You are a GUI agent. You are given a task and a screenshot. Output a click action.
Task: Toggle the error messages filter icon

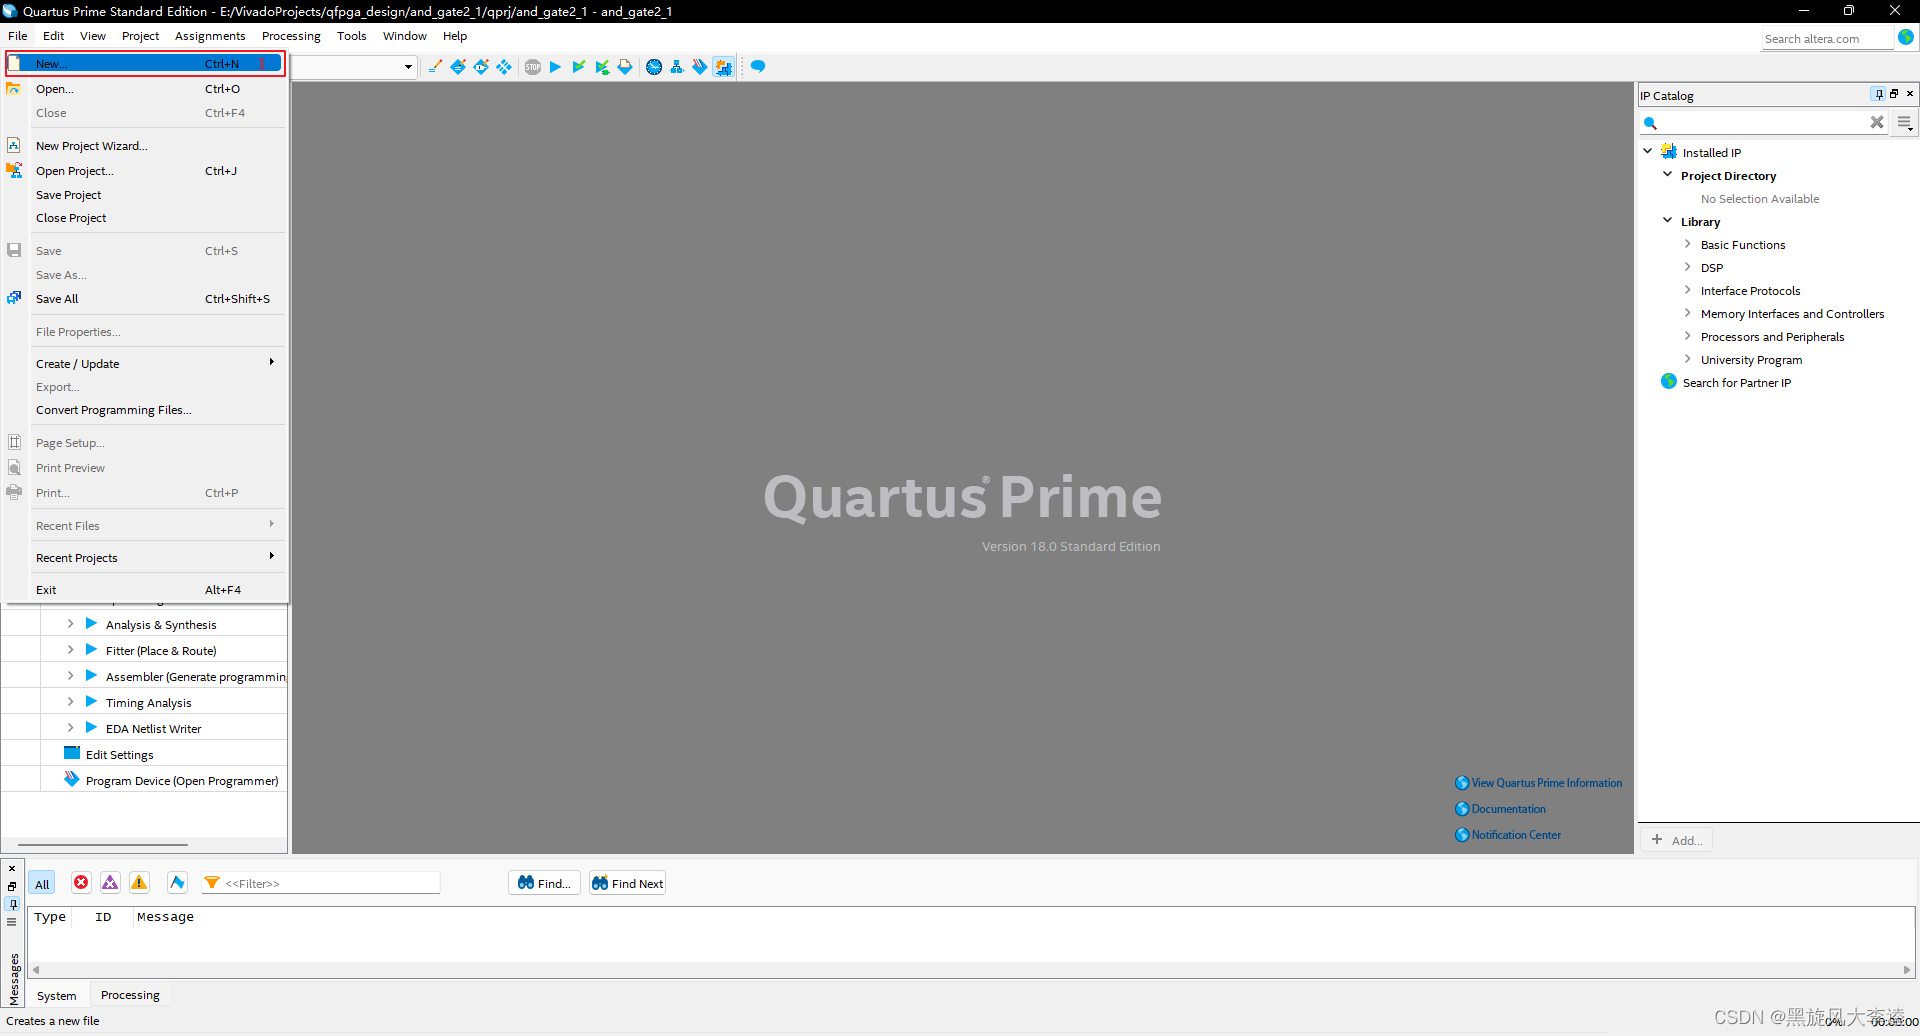click(81, 882)
